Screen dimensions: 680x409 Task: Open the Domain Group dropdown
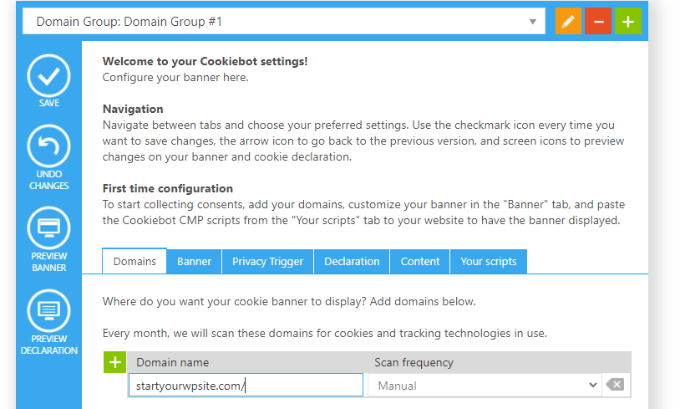tap(284, 21)
